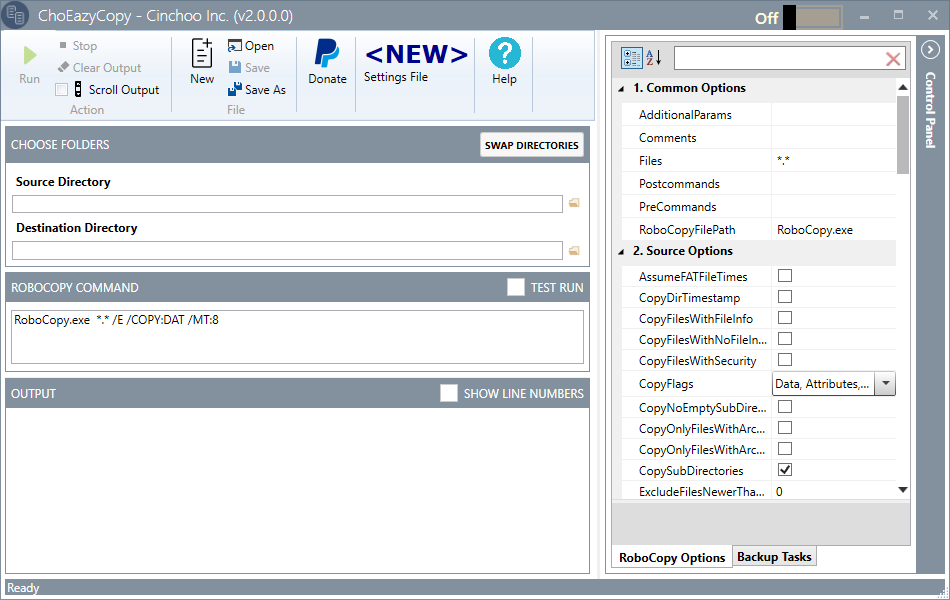Click the Open file icon

(234, 45)
